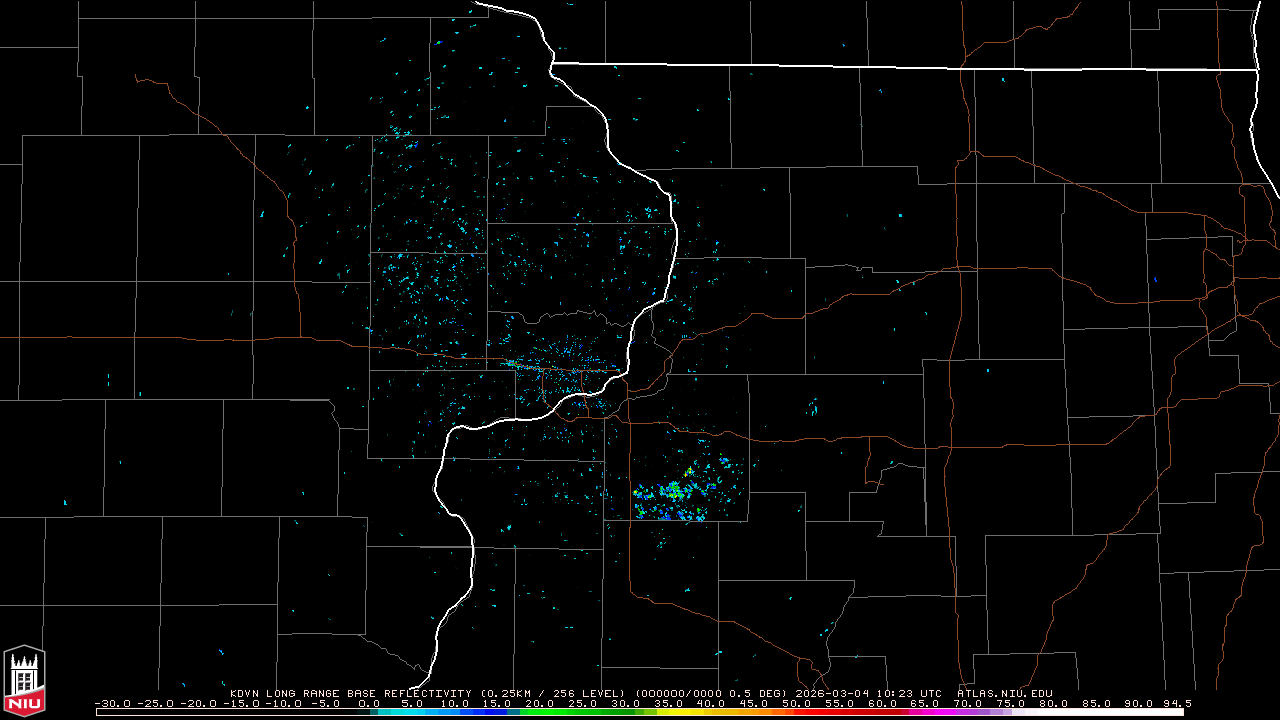Click the 2026-03-04 10:23 UTC timestamp
The height and width of the screenshot is (720, 1280).
pyautogui.click(x=866, y=693)
